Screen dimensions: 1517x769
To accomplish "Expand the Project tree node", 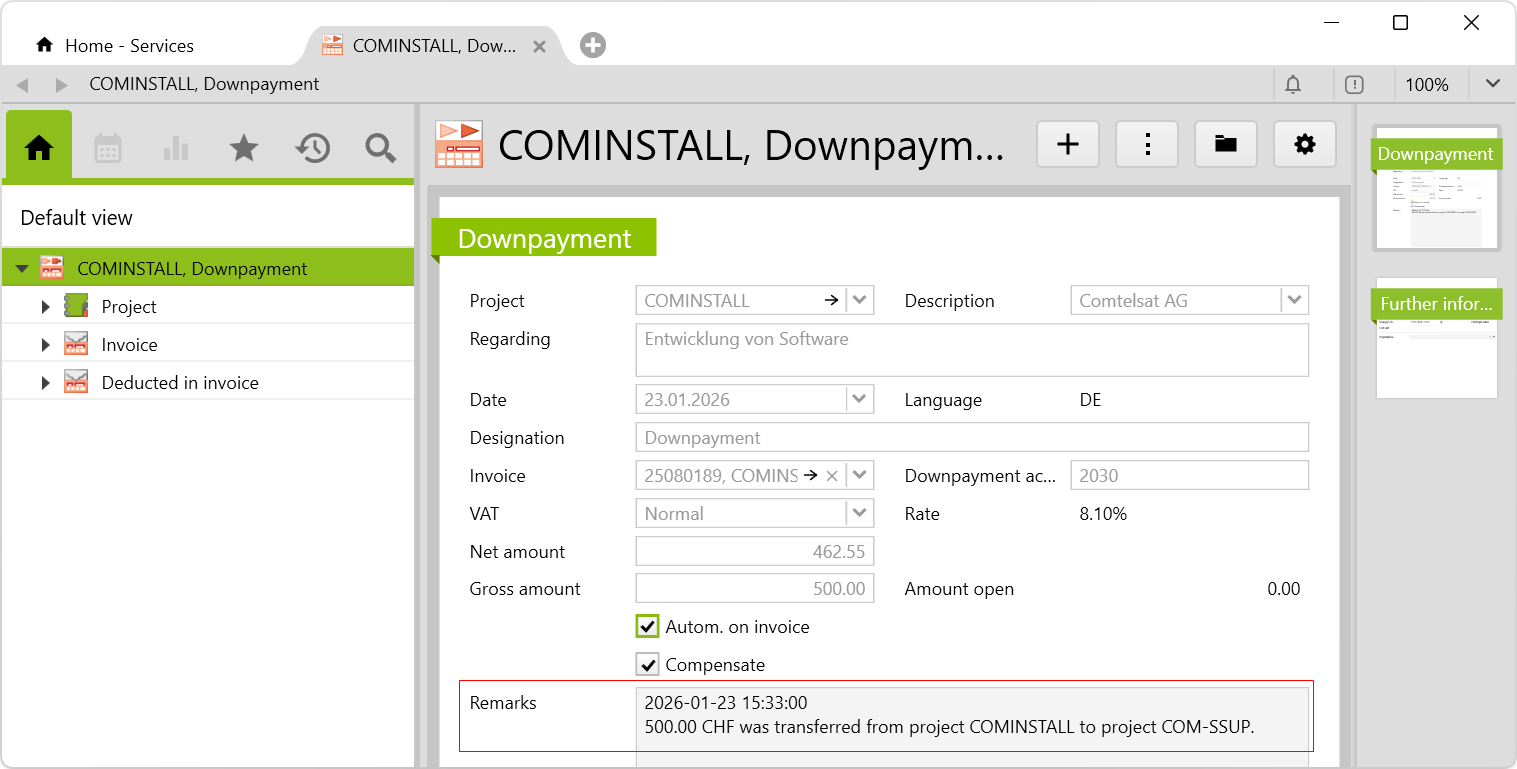I will point(45,307).
